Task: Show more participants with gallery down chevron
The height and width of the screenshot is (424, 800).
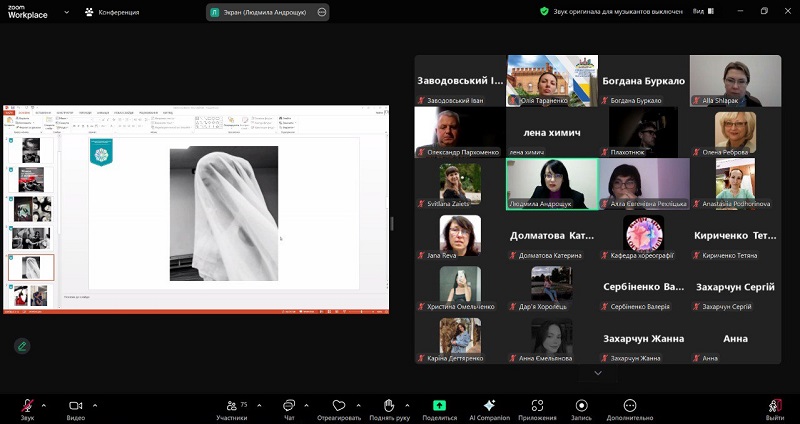Action: tap(598, 373)
